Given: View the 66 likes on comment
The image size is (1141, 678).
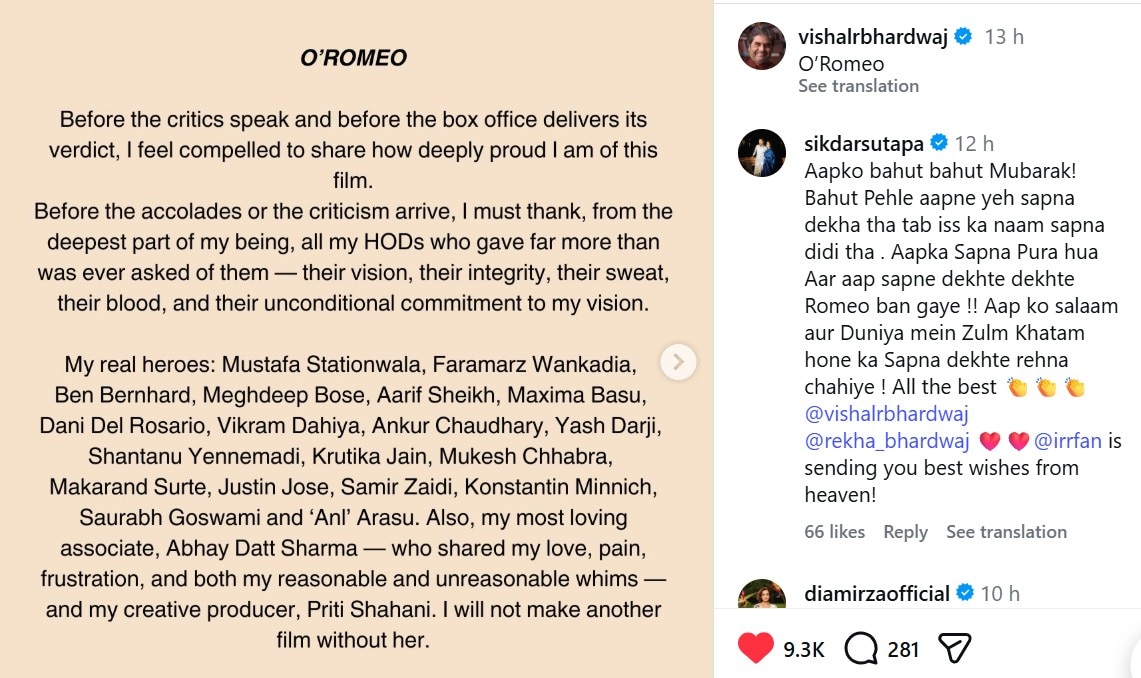Looking at the screenshot, I should click(834, 532).
